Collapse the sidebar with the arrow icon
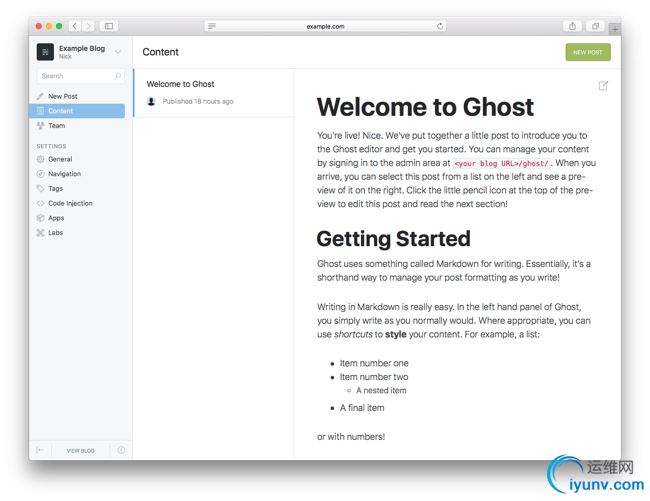Screen dimensions: 650x501 (40, 450)
